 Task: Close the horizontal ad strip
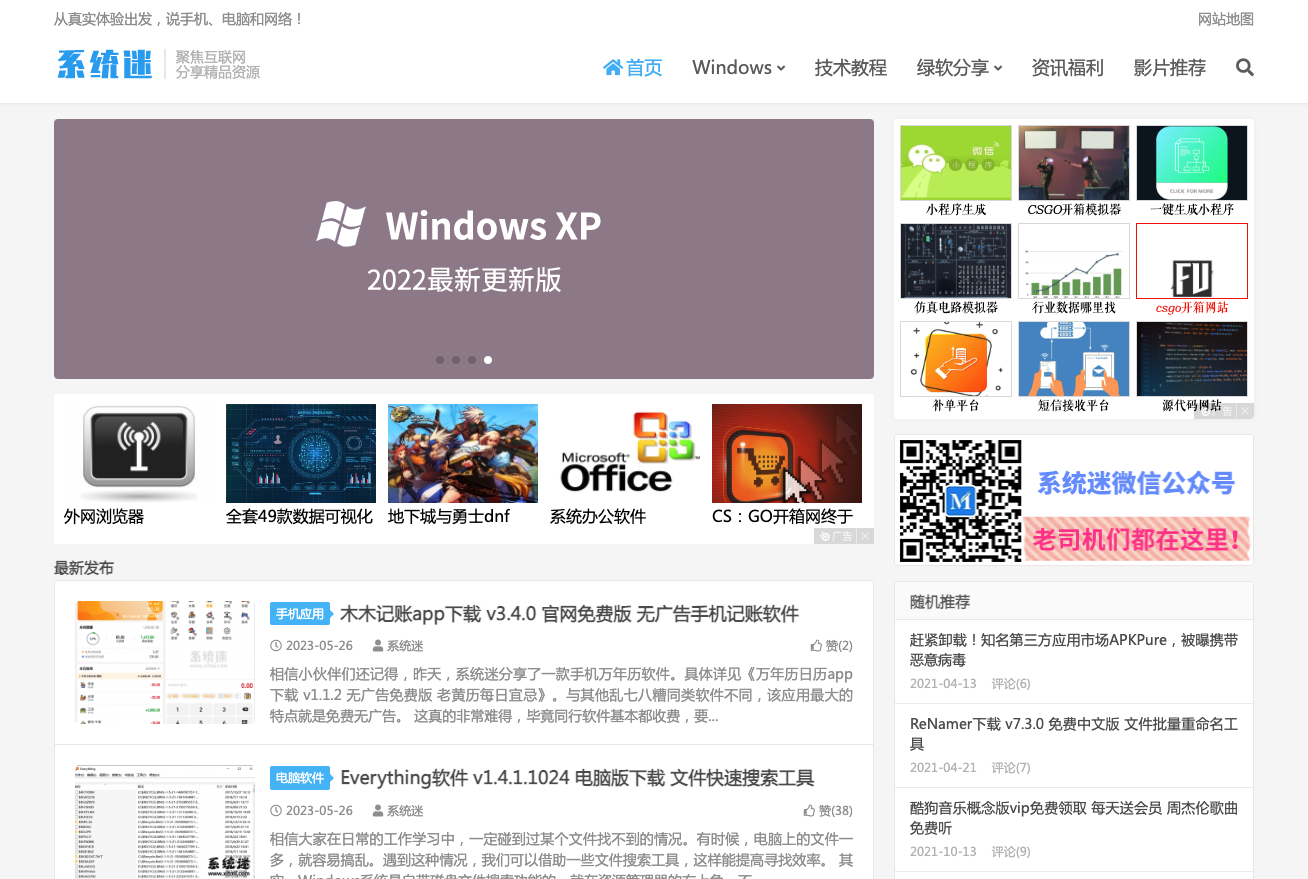pos(866,536)
